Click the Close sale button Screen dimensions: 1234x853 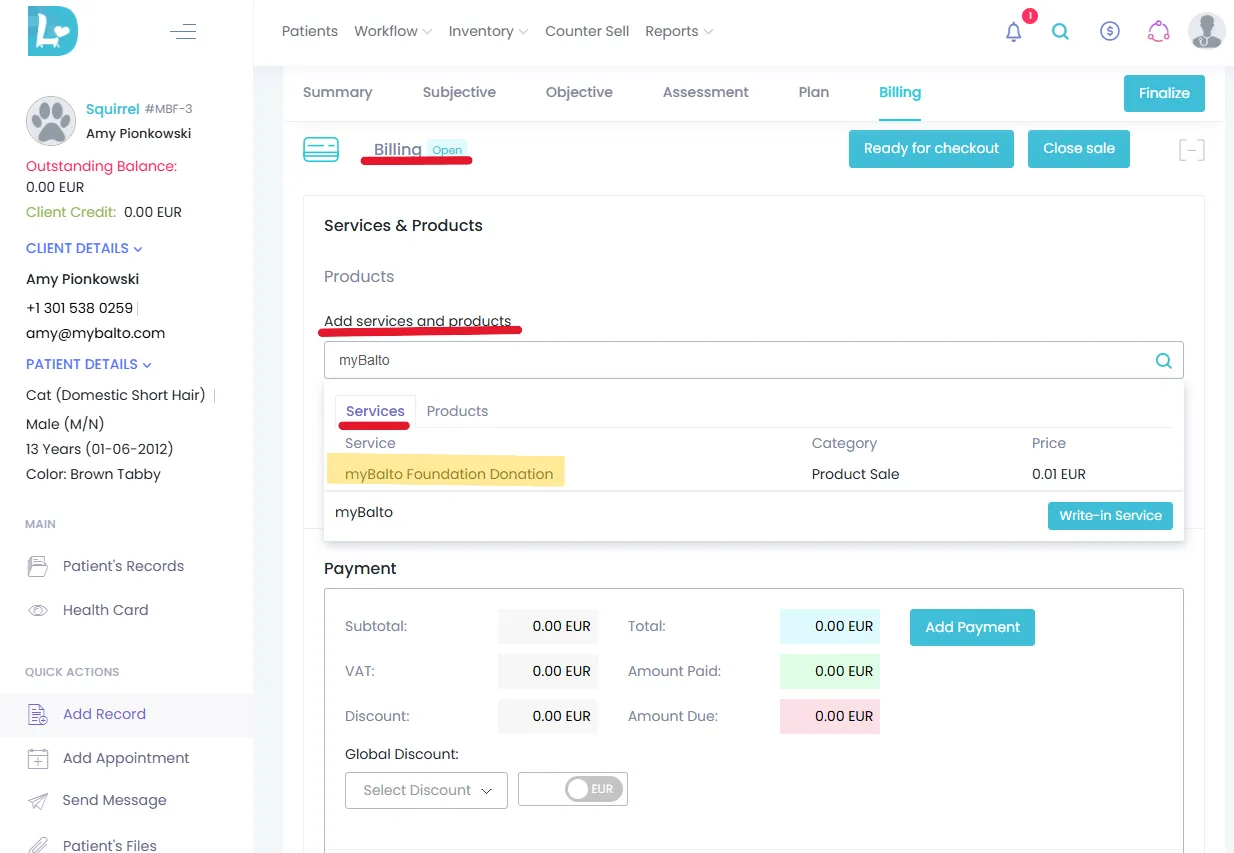click(1079, 149)
